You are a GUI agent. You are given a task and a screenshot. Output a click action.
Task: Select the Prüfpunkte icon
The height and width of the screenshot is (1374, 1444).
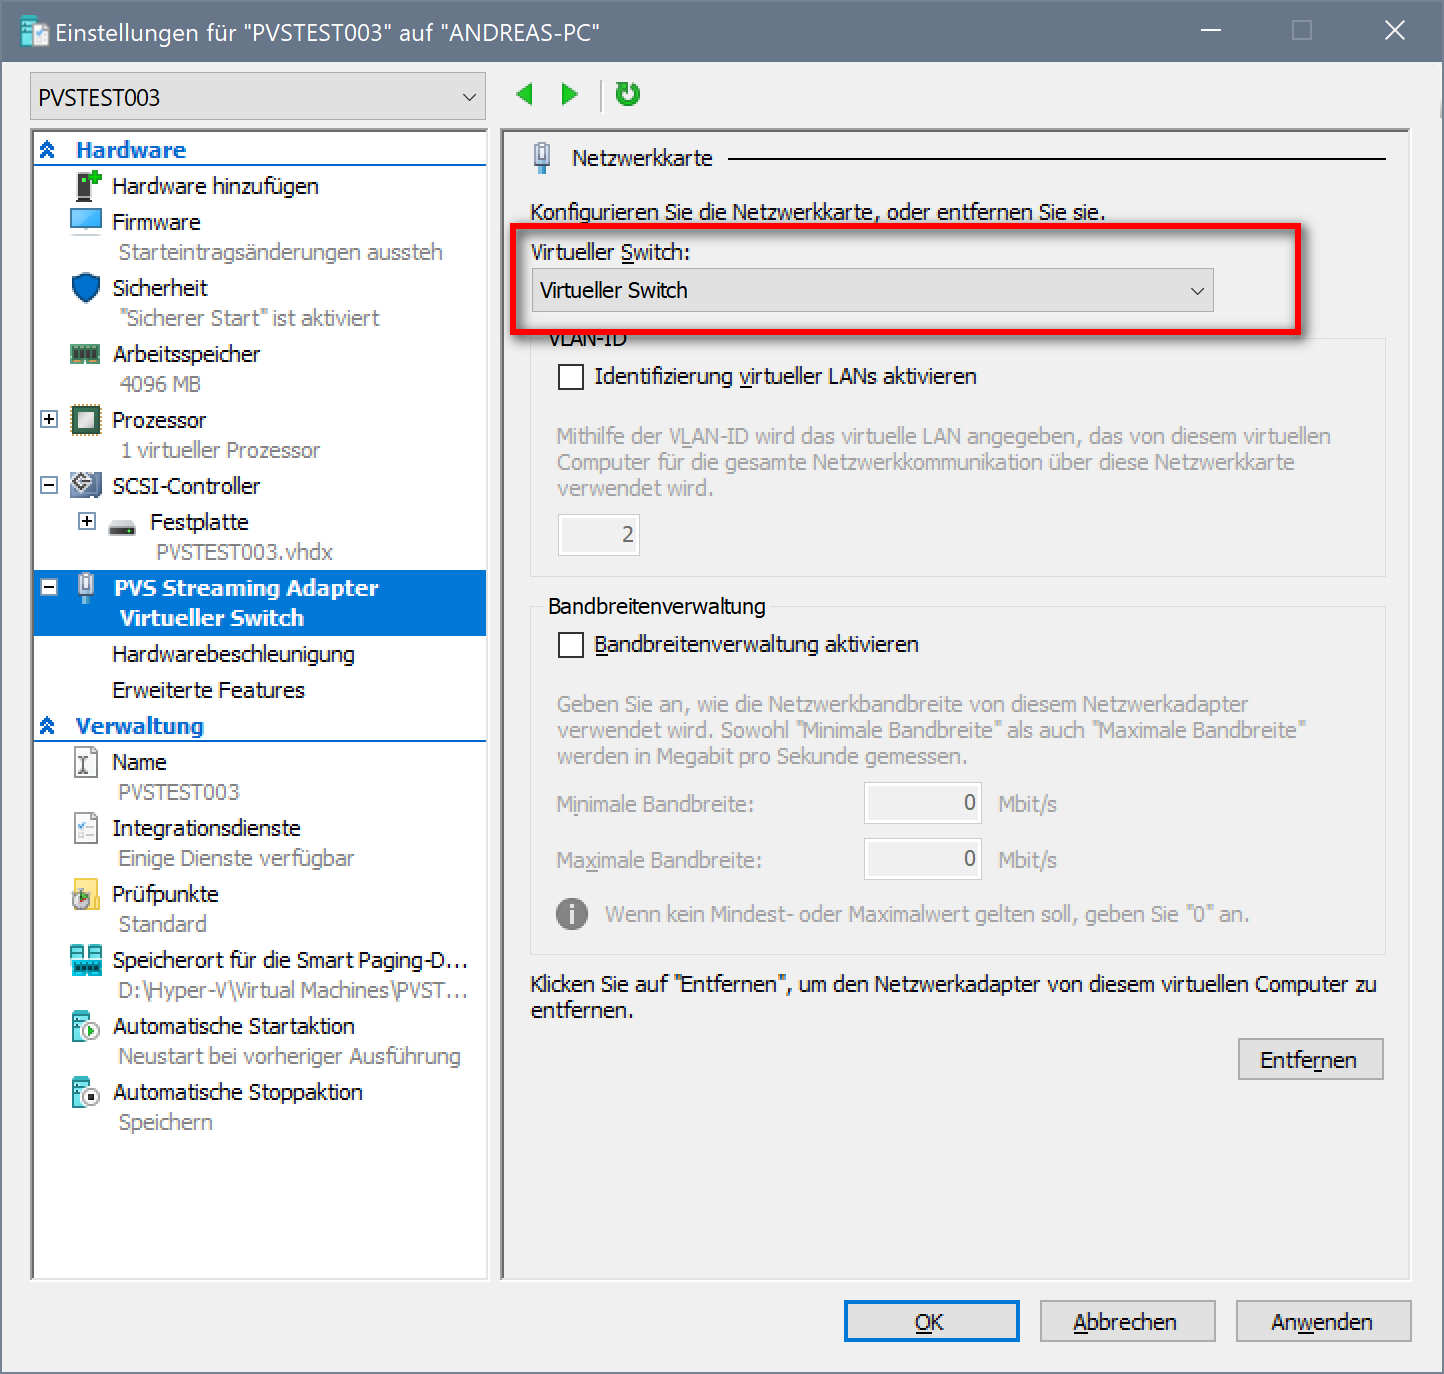(x=86, y=894)
